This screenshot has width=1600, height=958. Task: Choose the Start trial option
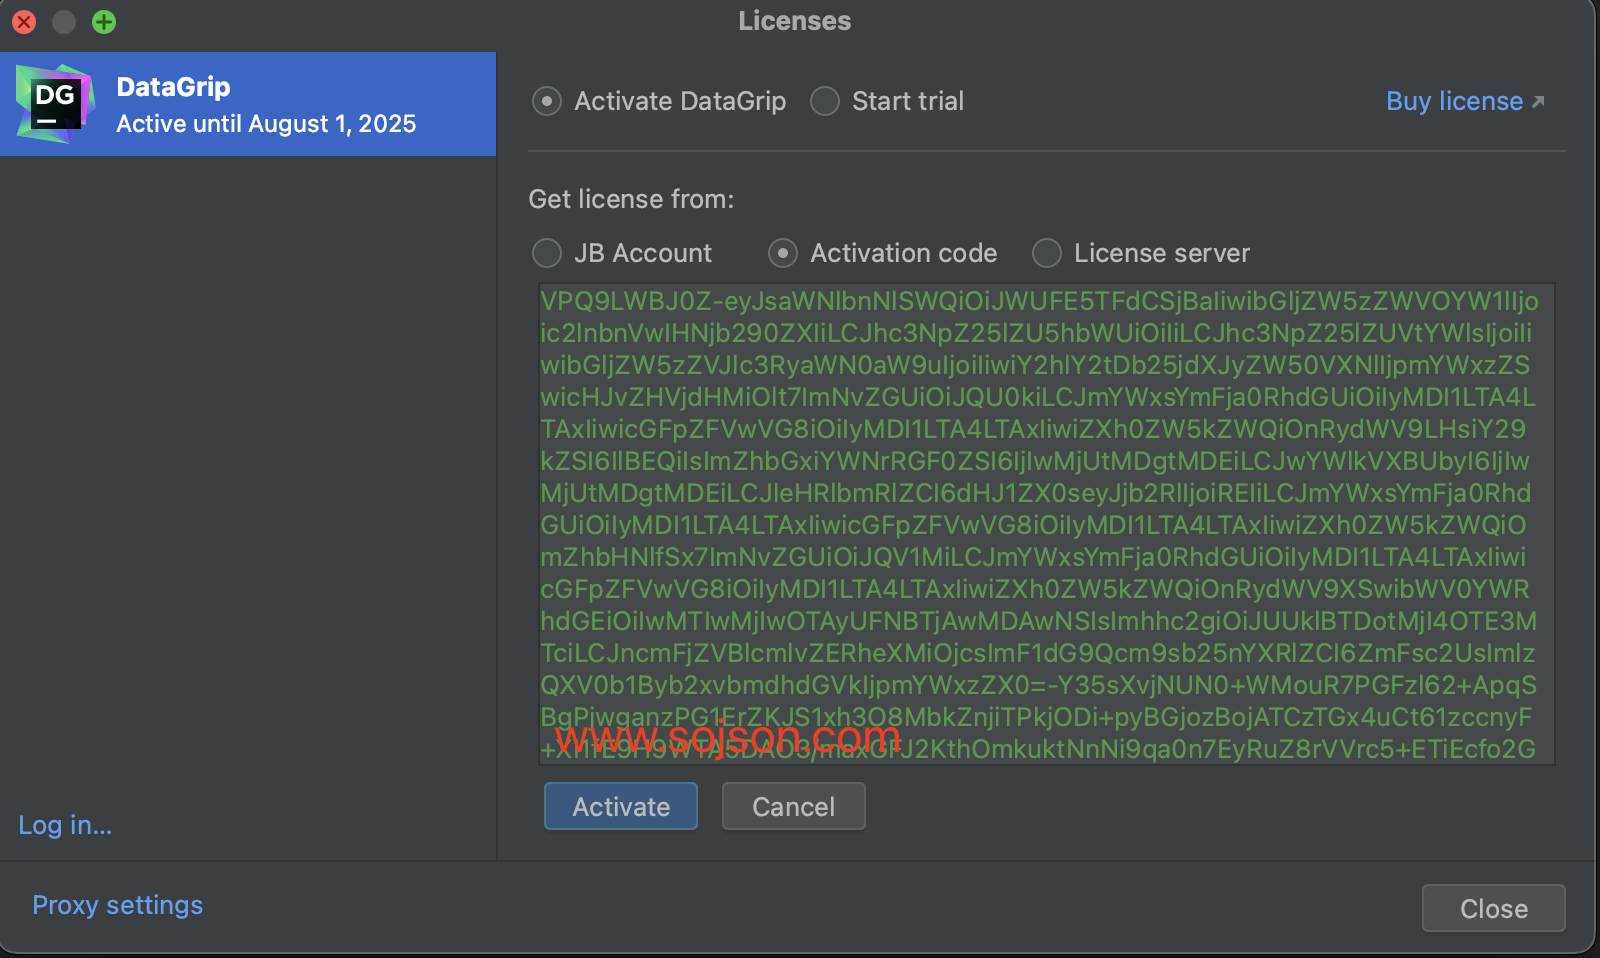pyautogui.click(x=825, y=102)
